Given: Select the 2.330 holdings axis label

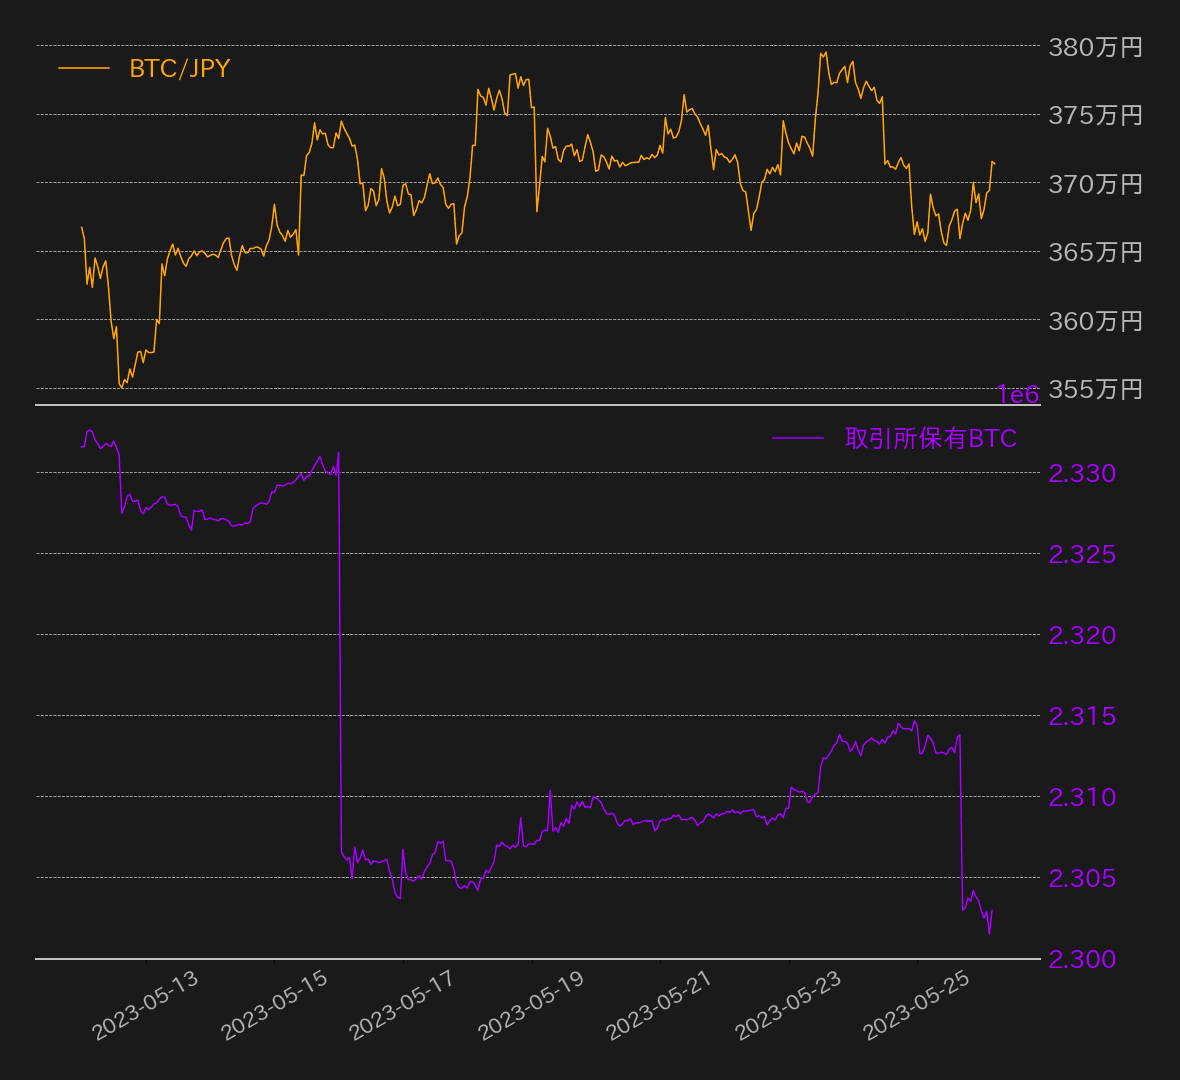Looking at the screenshot, I should click(1082, 474).
